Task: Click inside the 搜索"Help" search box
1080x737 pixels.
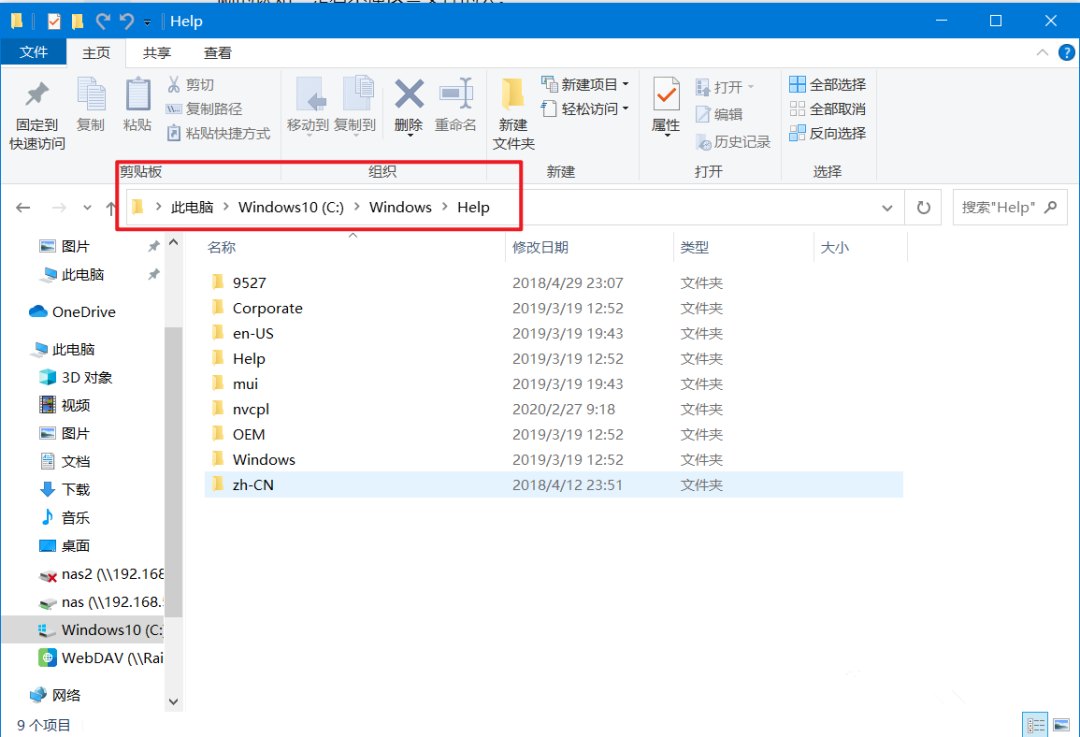Action: coord(1000,207)
